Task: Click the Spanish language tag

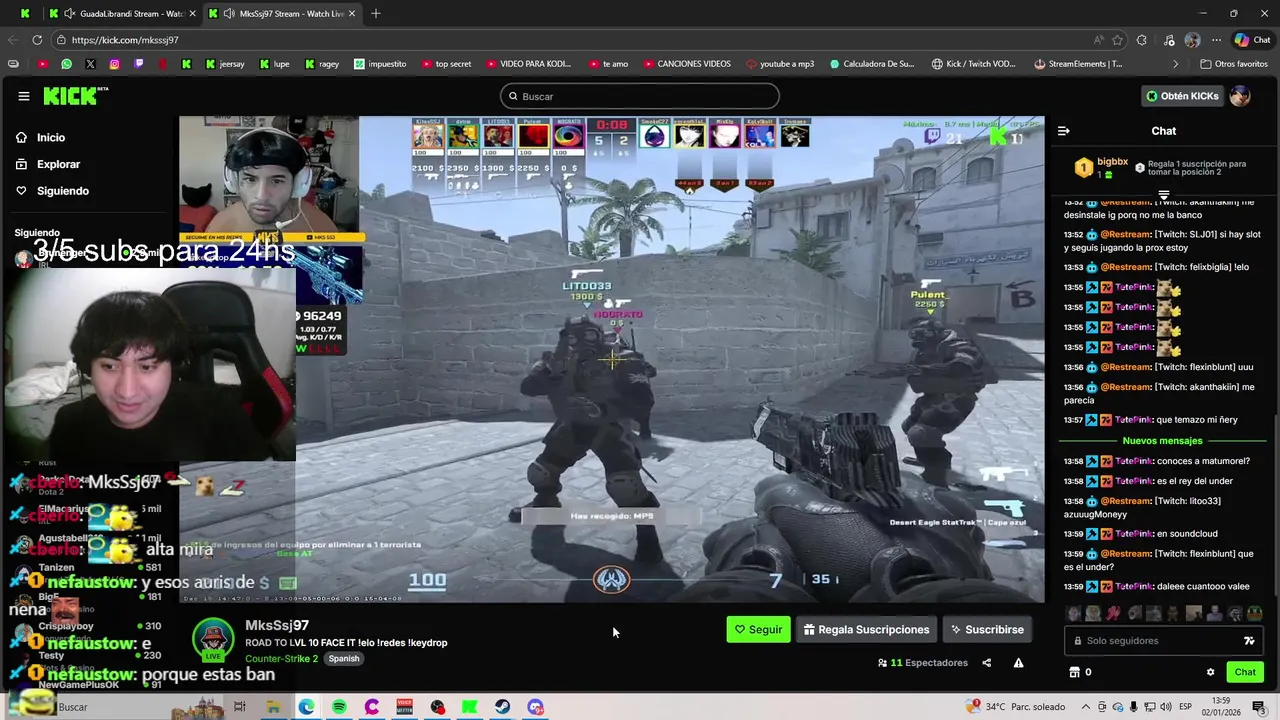Action: point(344,659)
